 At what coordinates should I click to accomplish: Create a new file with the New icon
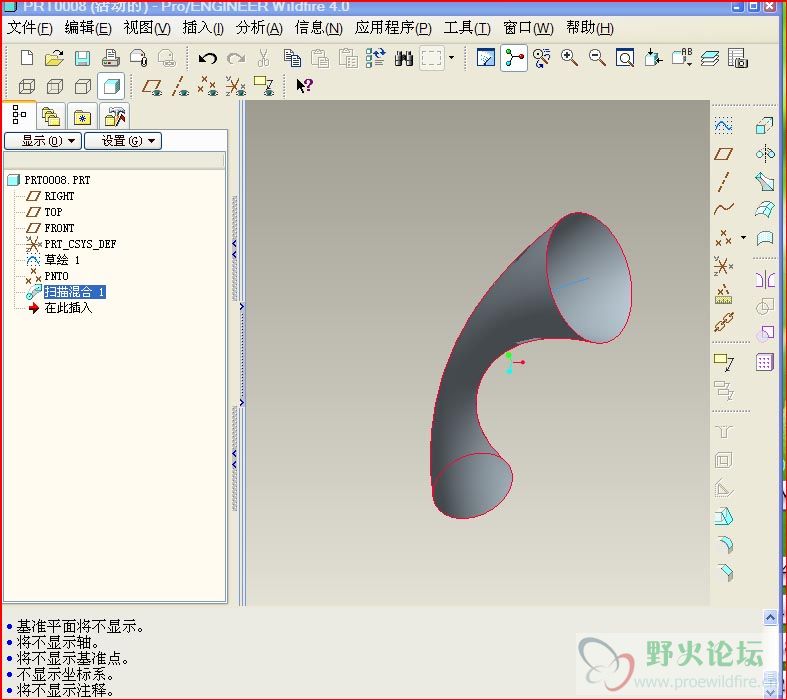point(27,58)
